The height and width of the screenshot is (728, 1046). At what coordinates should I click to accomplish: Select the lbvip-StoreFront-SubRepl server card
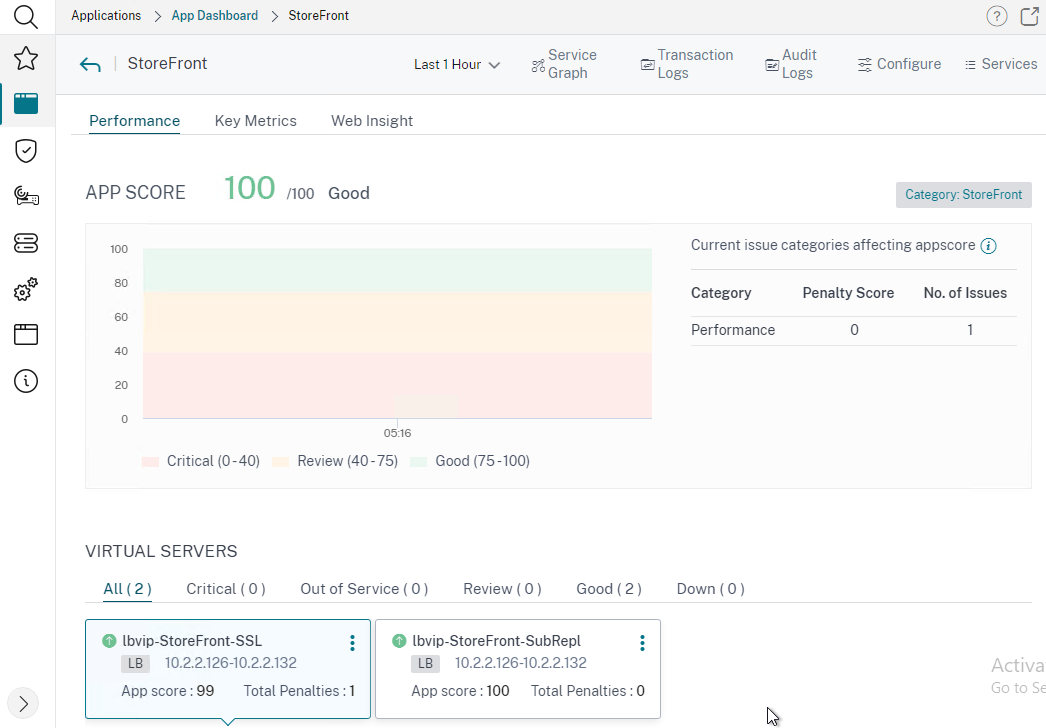[518, 669]
